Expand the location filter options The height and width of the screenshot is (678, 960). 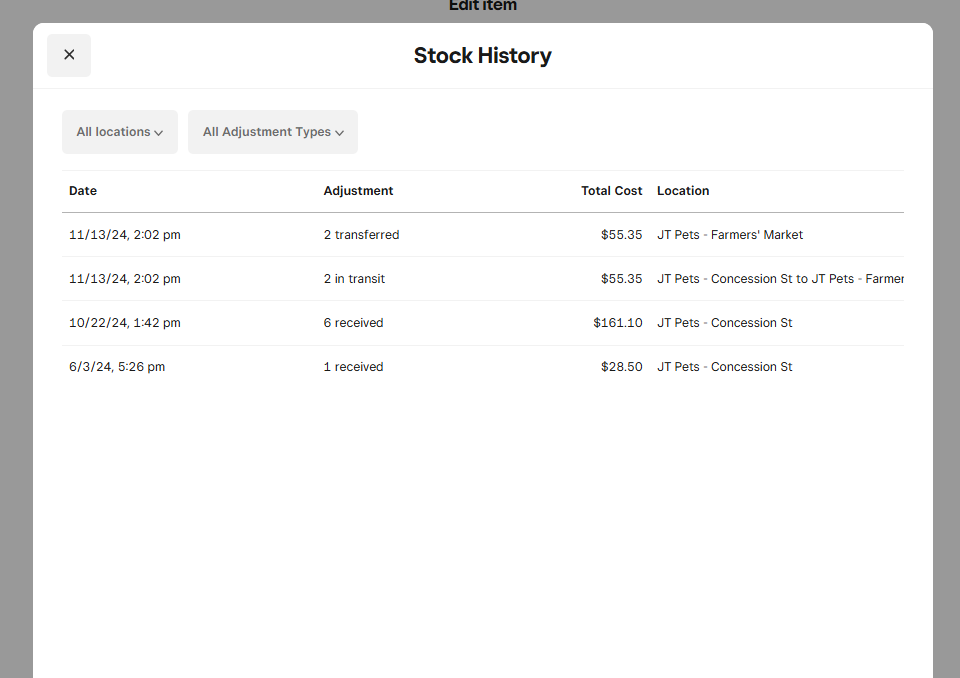point(119,131)
